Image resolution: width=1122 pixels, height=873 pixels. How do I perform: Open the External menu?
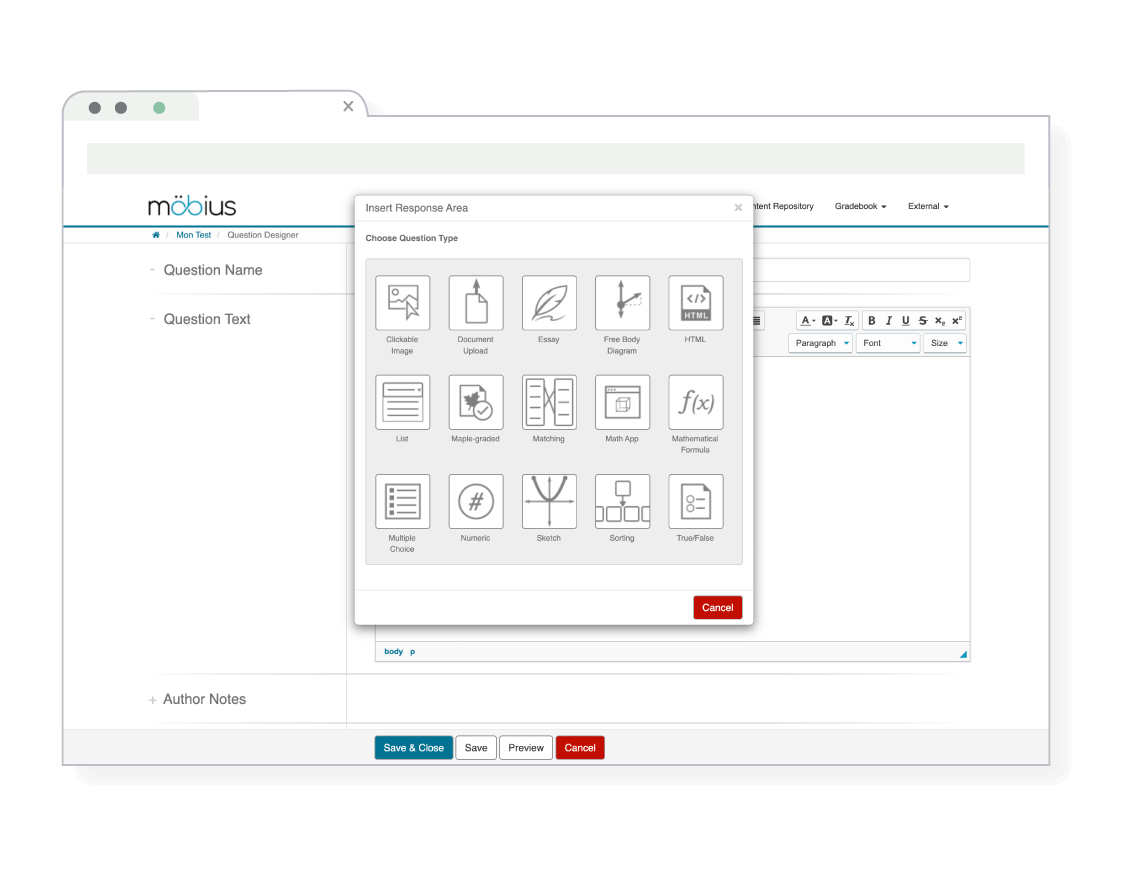click(x=928, y=206)
